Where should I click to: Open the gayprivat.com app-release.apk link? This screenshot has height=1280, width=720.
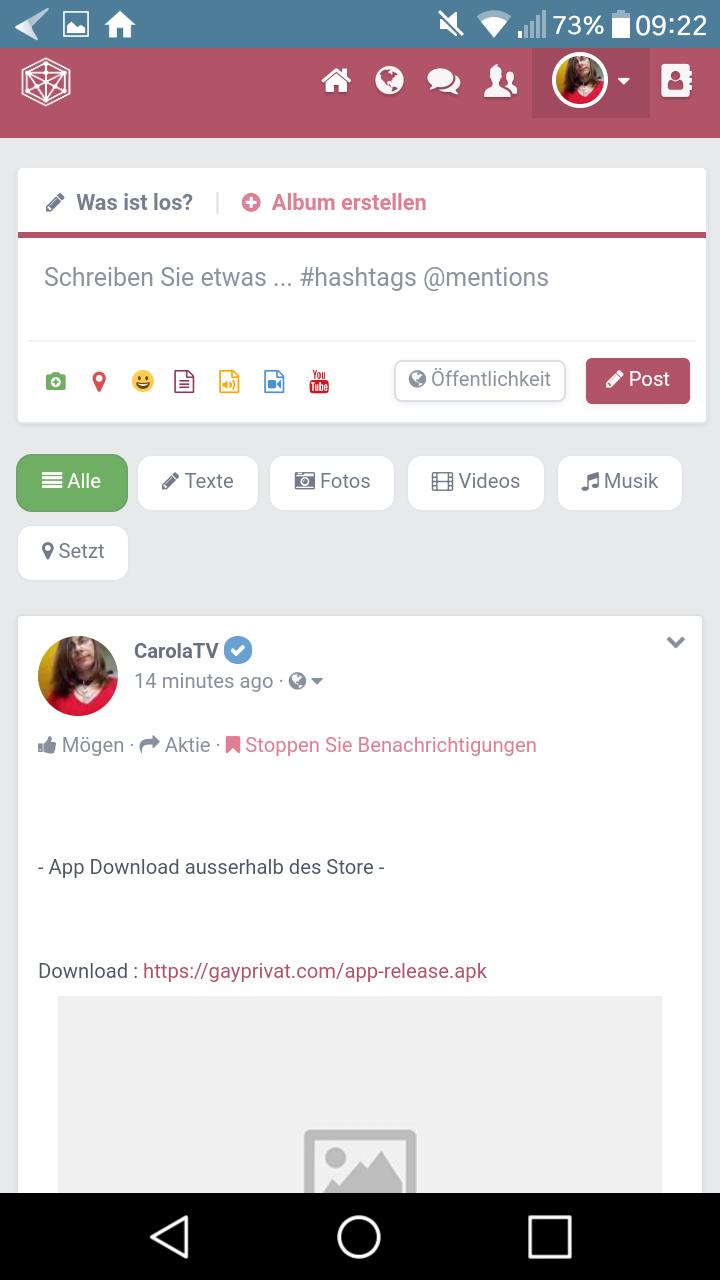tap(315, 971)
